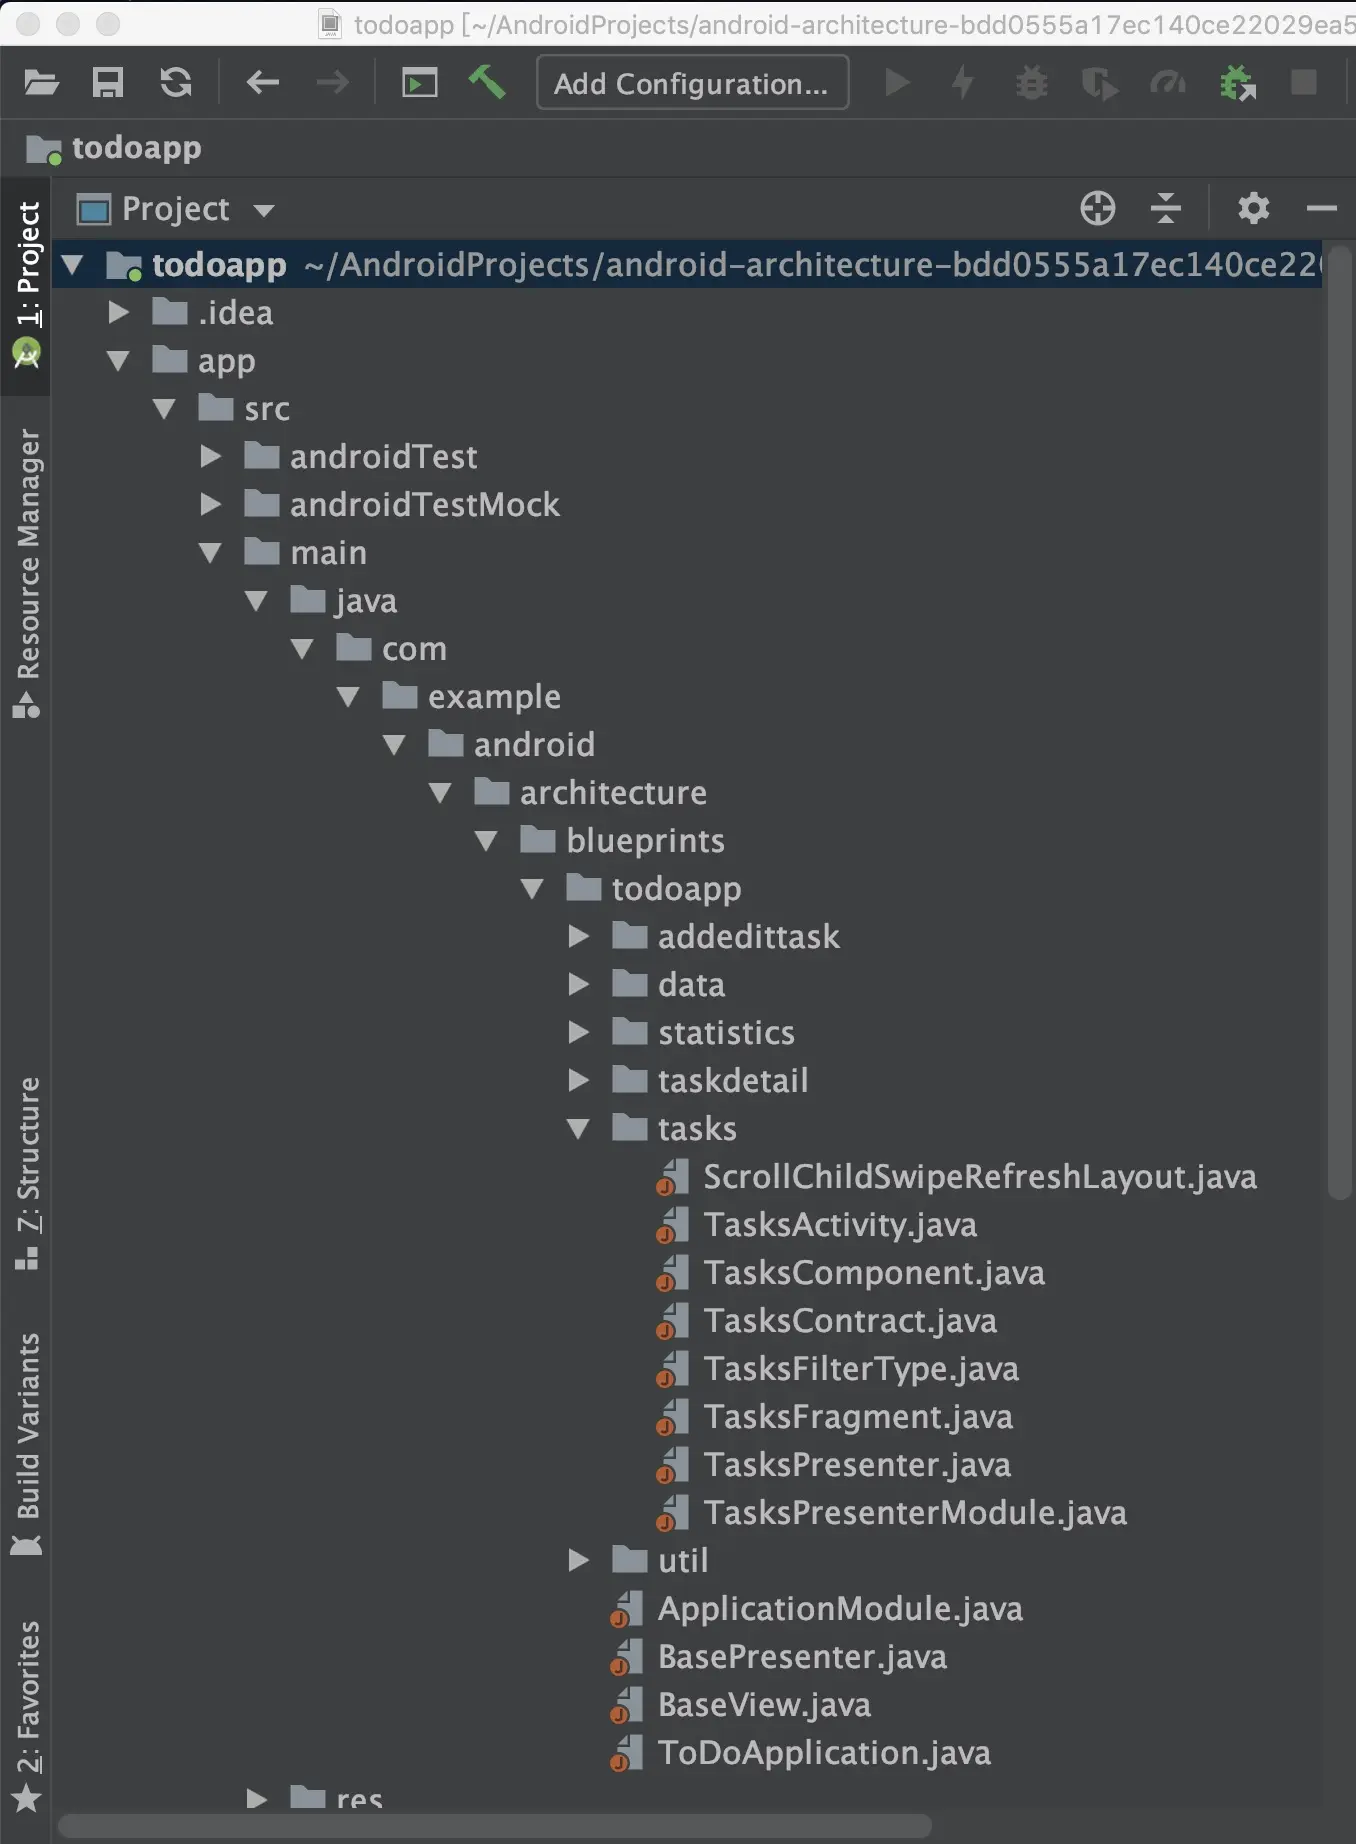
Task: Expand the res folder
Action: pos(256,1799)
